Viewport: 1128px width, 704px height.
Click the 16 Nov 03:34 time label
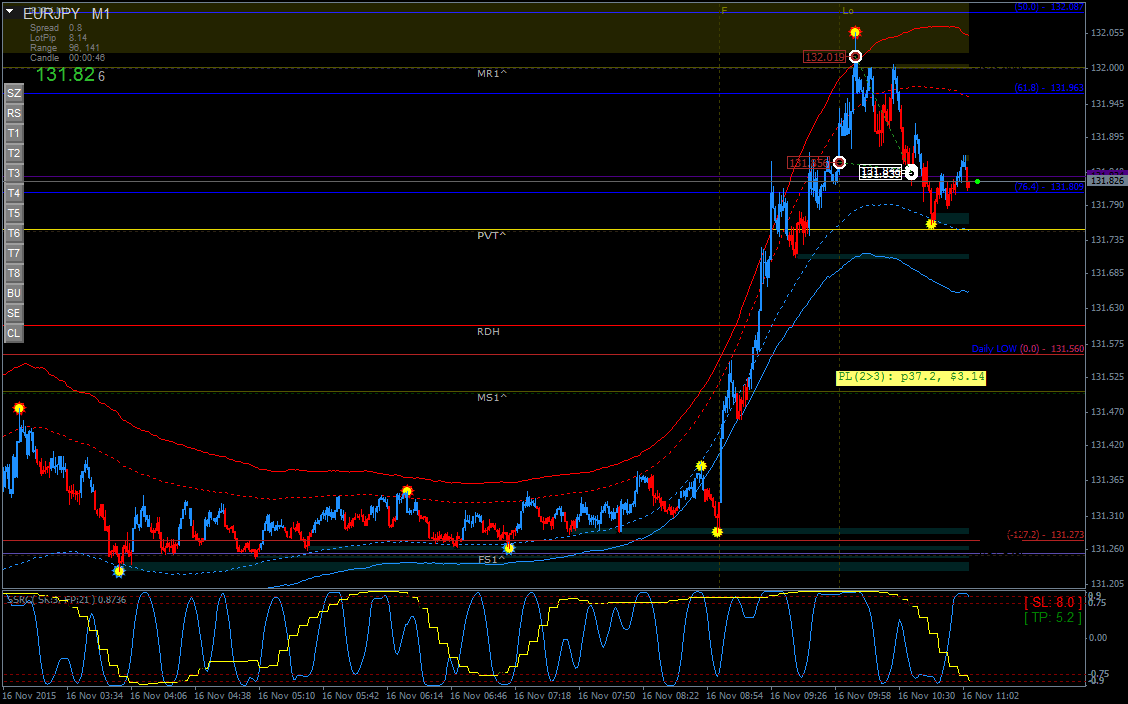95,696
